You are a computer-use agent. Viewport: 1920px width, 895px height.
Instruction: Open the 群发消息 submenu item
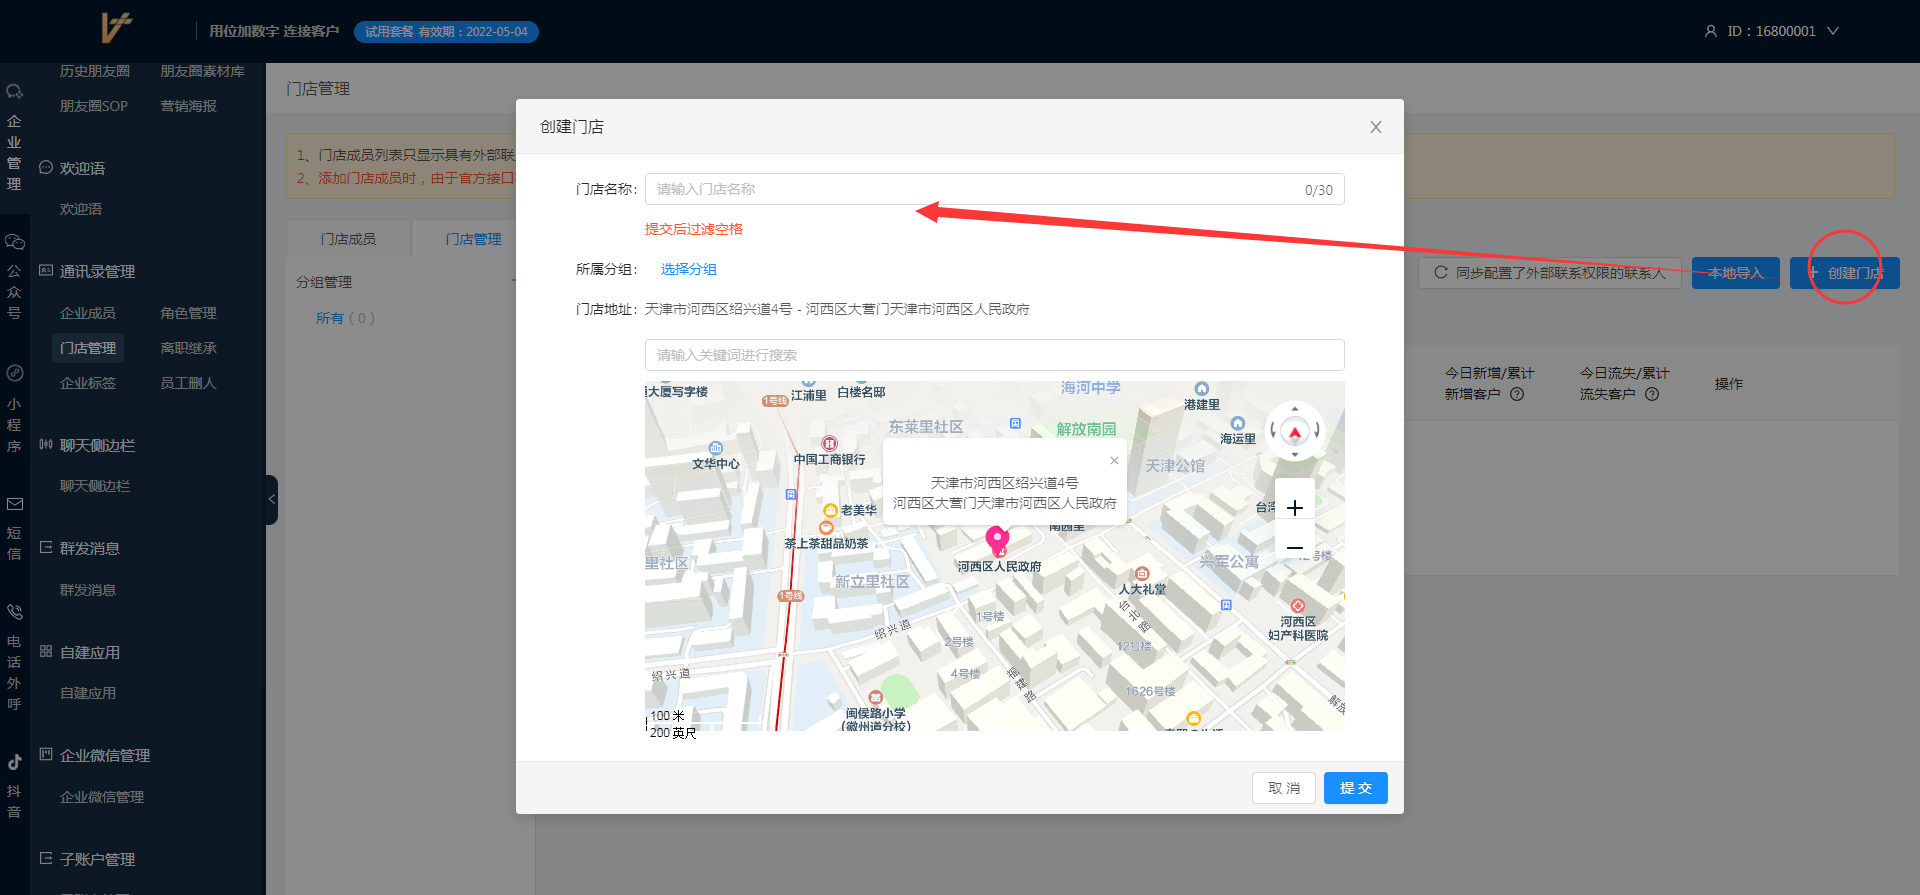click(88, 590)
